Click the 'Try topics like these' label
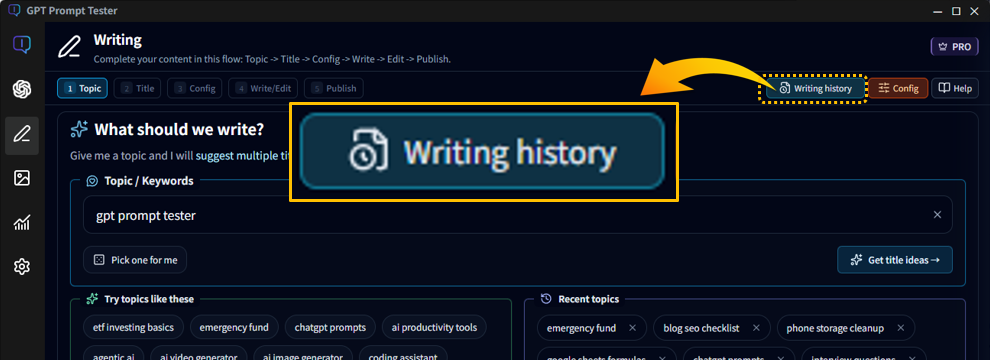 pyautogui.click(x=149, y=299)
